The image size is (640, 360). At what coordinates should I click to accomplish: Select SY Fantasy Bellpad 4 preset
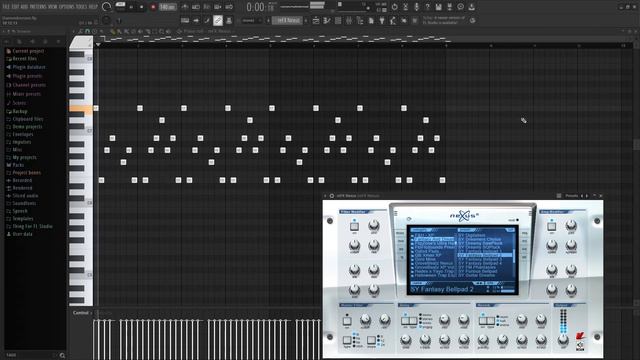click(x=480, y=263)
